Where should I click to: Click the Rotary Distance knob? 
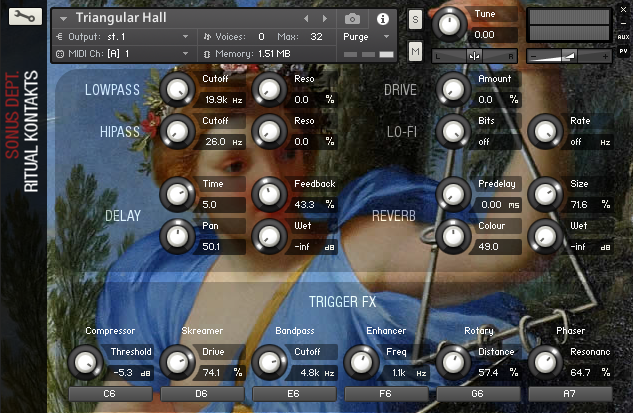point(453,363)
